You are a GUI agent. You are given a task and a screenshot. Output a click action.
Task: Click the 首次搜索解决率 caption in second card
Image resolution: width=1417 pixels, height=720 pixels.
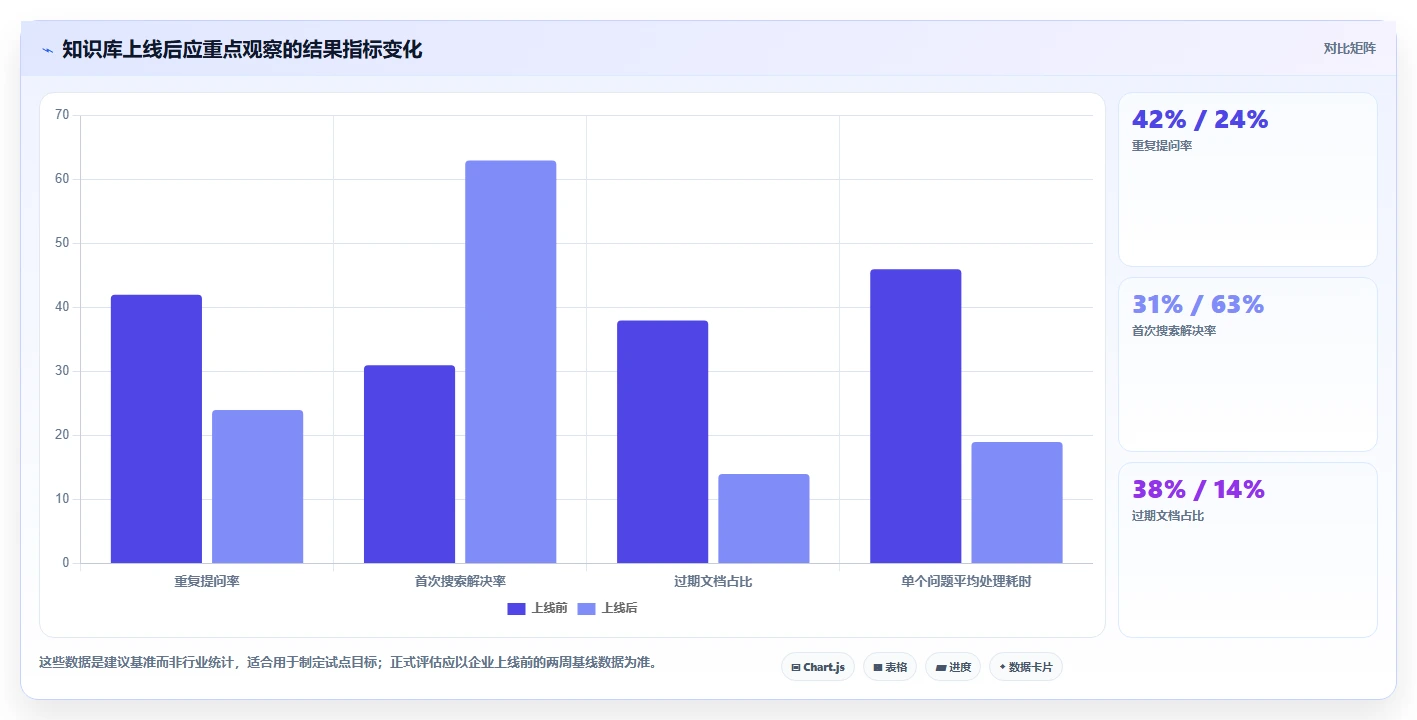click(x=1174, y=331)
